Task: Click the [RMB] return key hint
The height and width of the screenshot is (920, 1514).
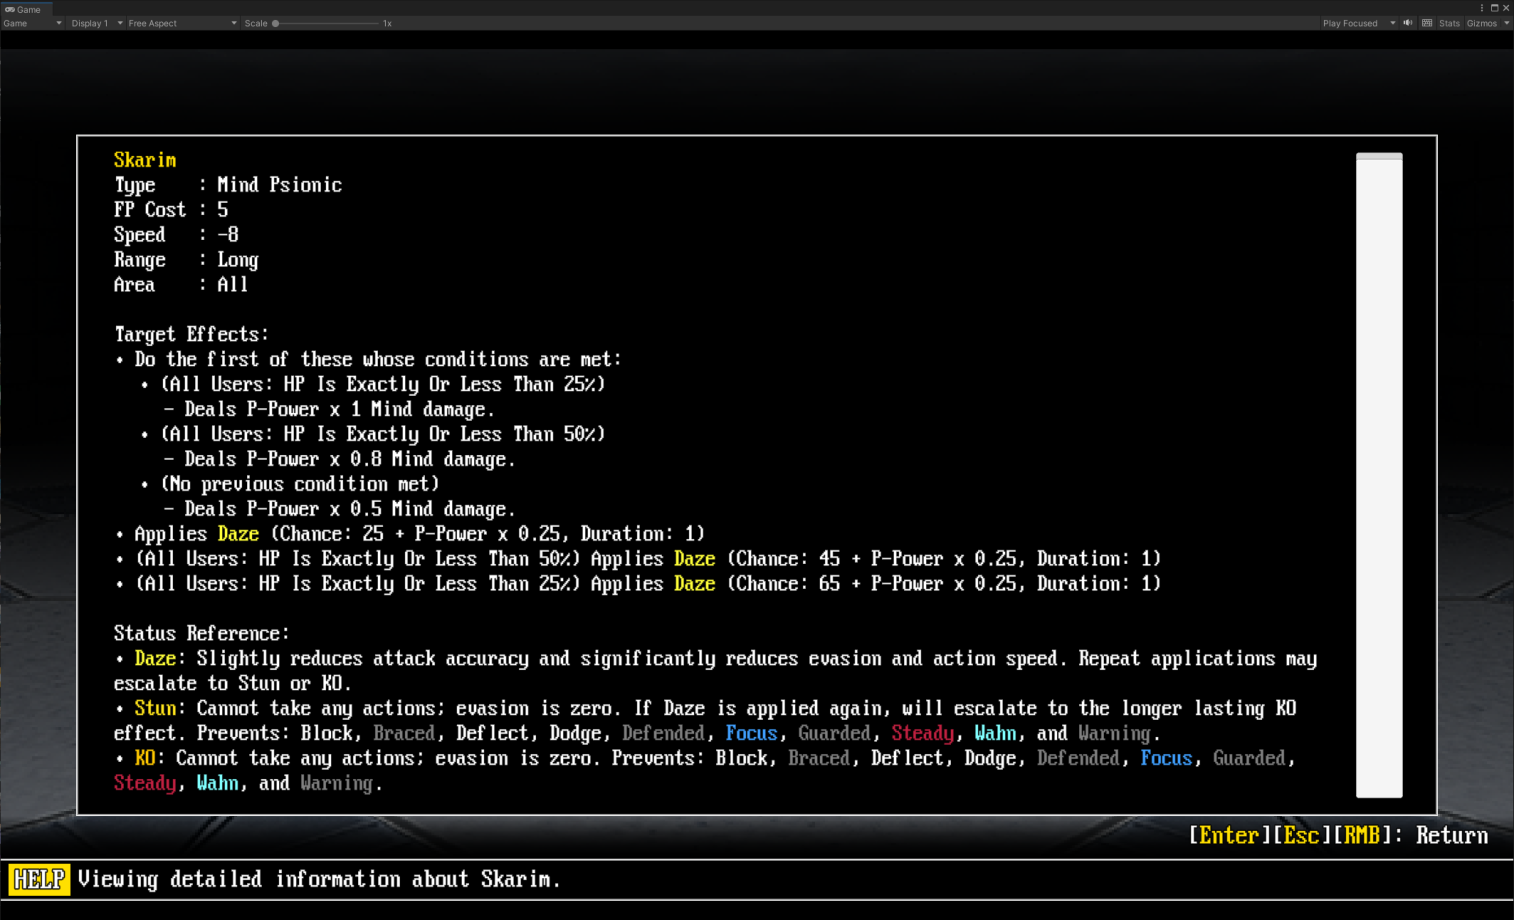Action: tap(1362, 836)
